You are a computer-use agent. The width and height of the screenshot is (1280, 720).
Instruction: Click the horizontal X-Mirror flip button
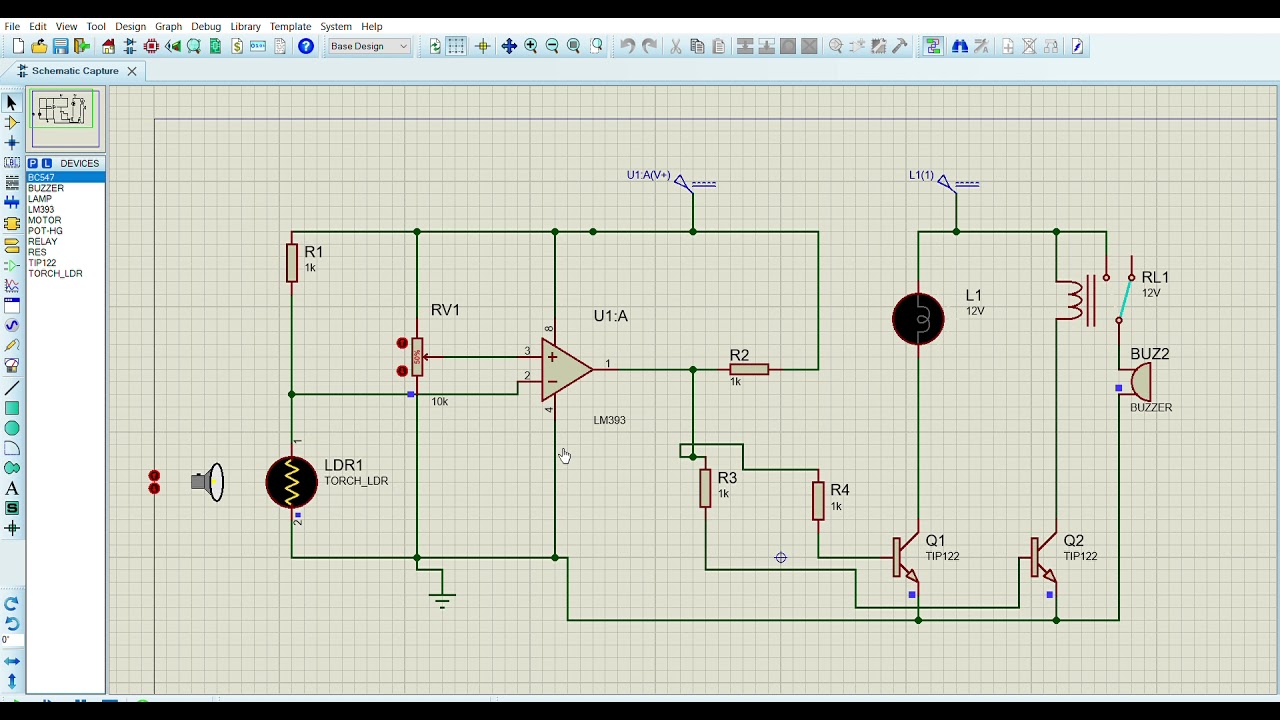pyautogui.click(x=12, y=661)
